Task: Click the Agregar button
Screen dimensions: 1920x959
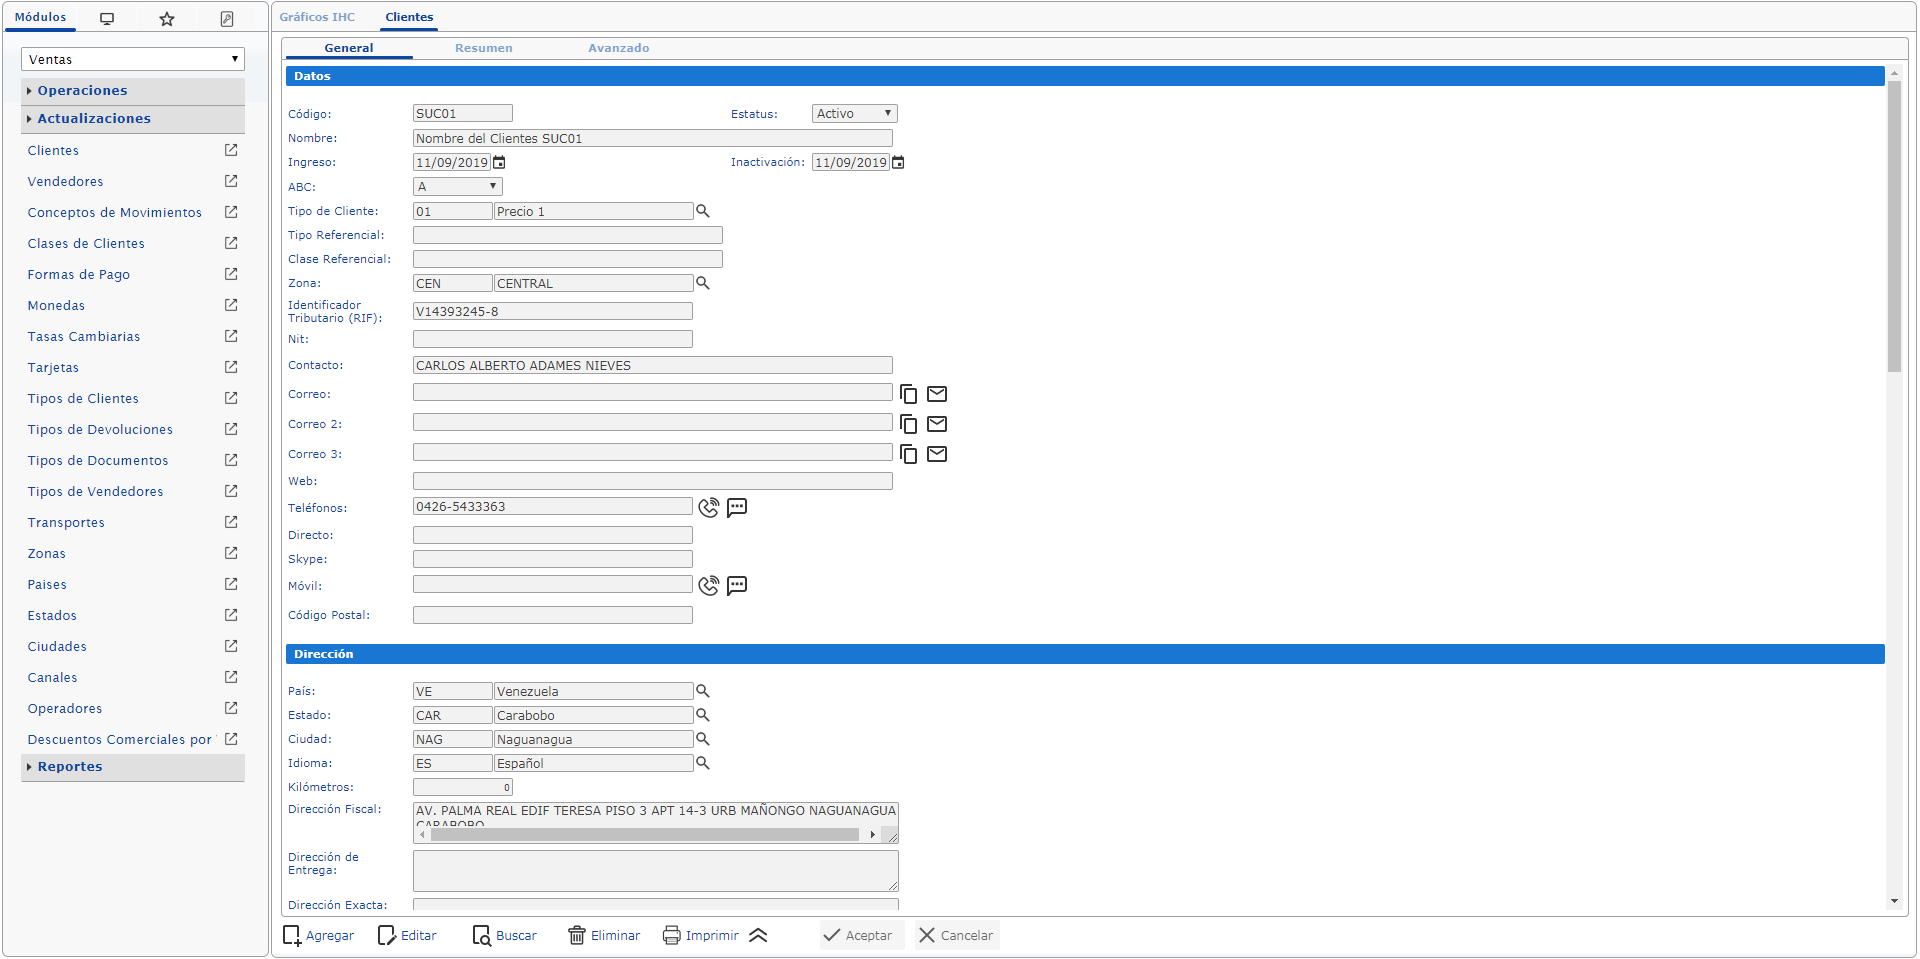Action: pos(319,936)
